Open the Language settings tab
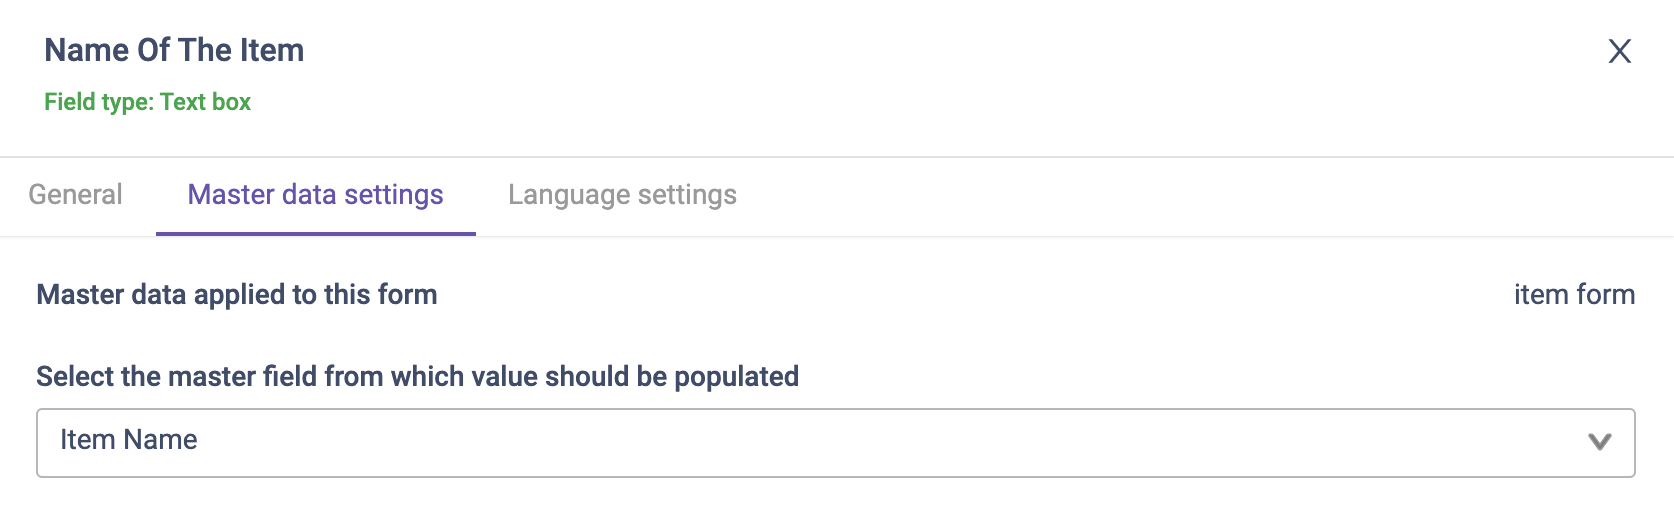Viewport: 1674px width, 508px height. click(x=622, y=194)
